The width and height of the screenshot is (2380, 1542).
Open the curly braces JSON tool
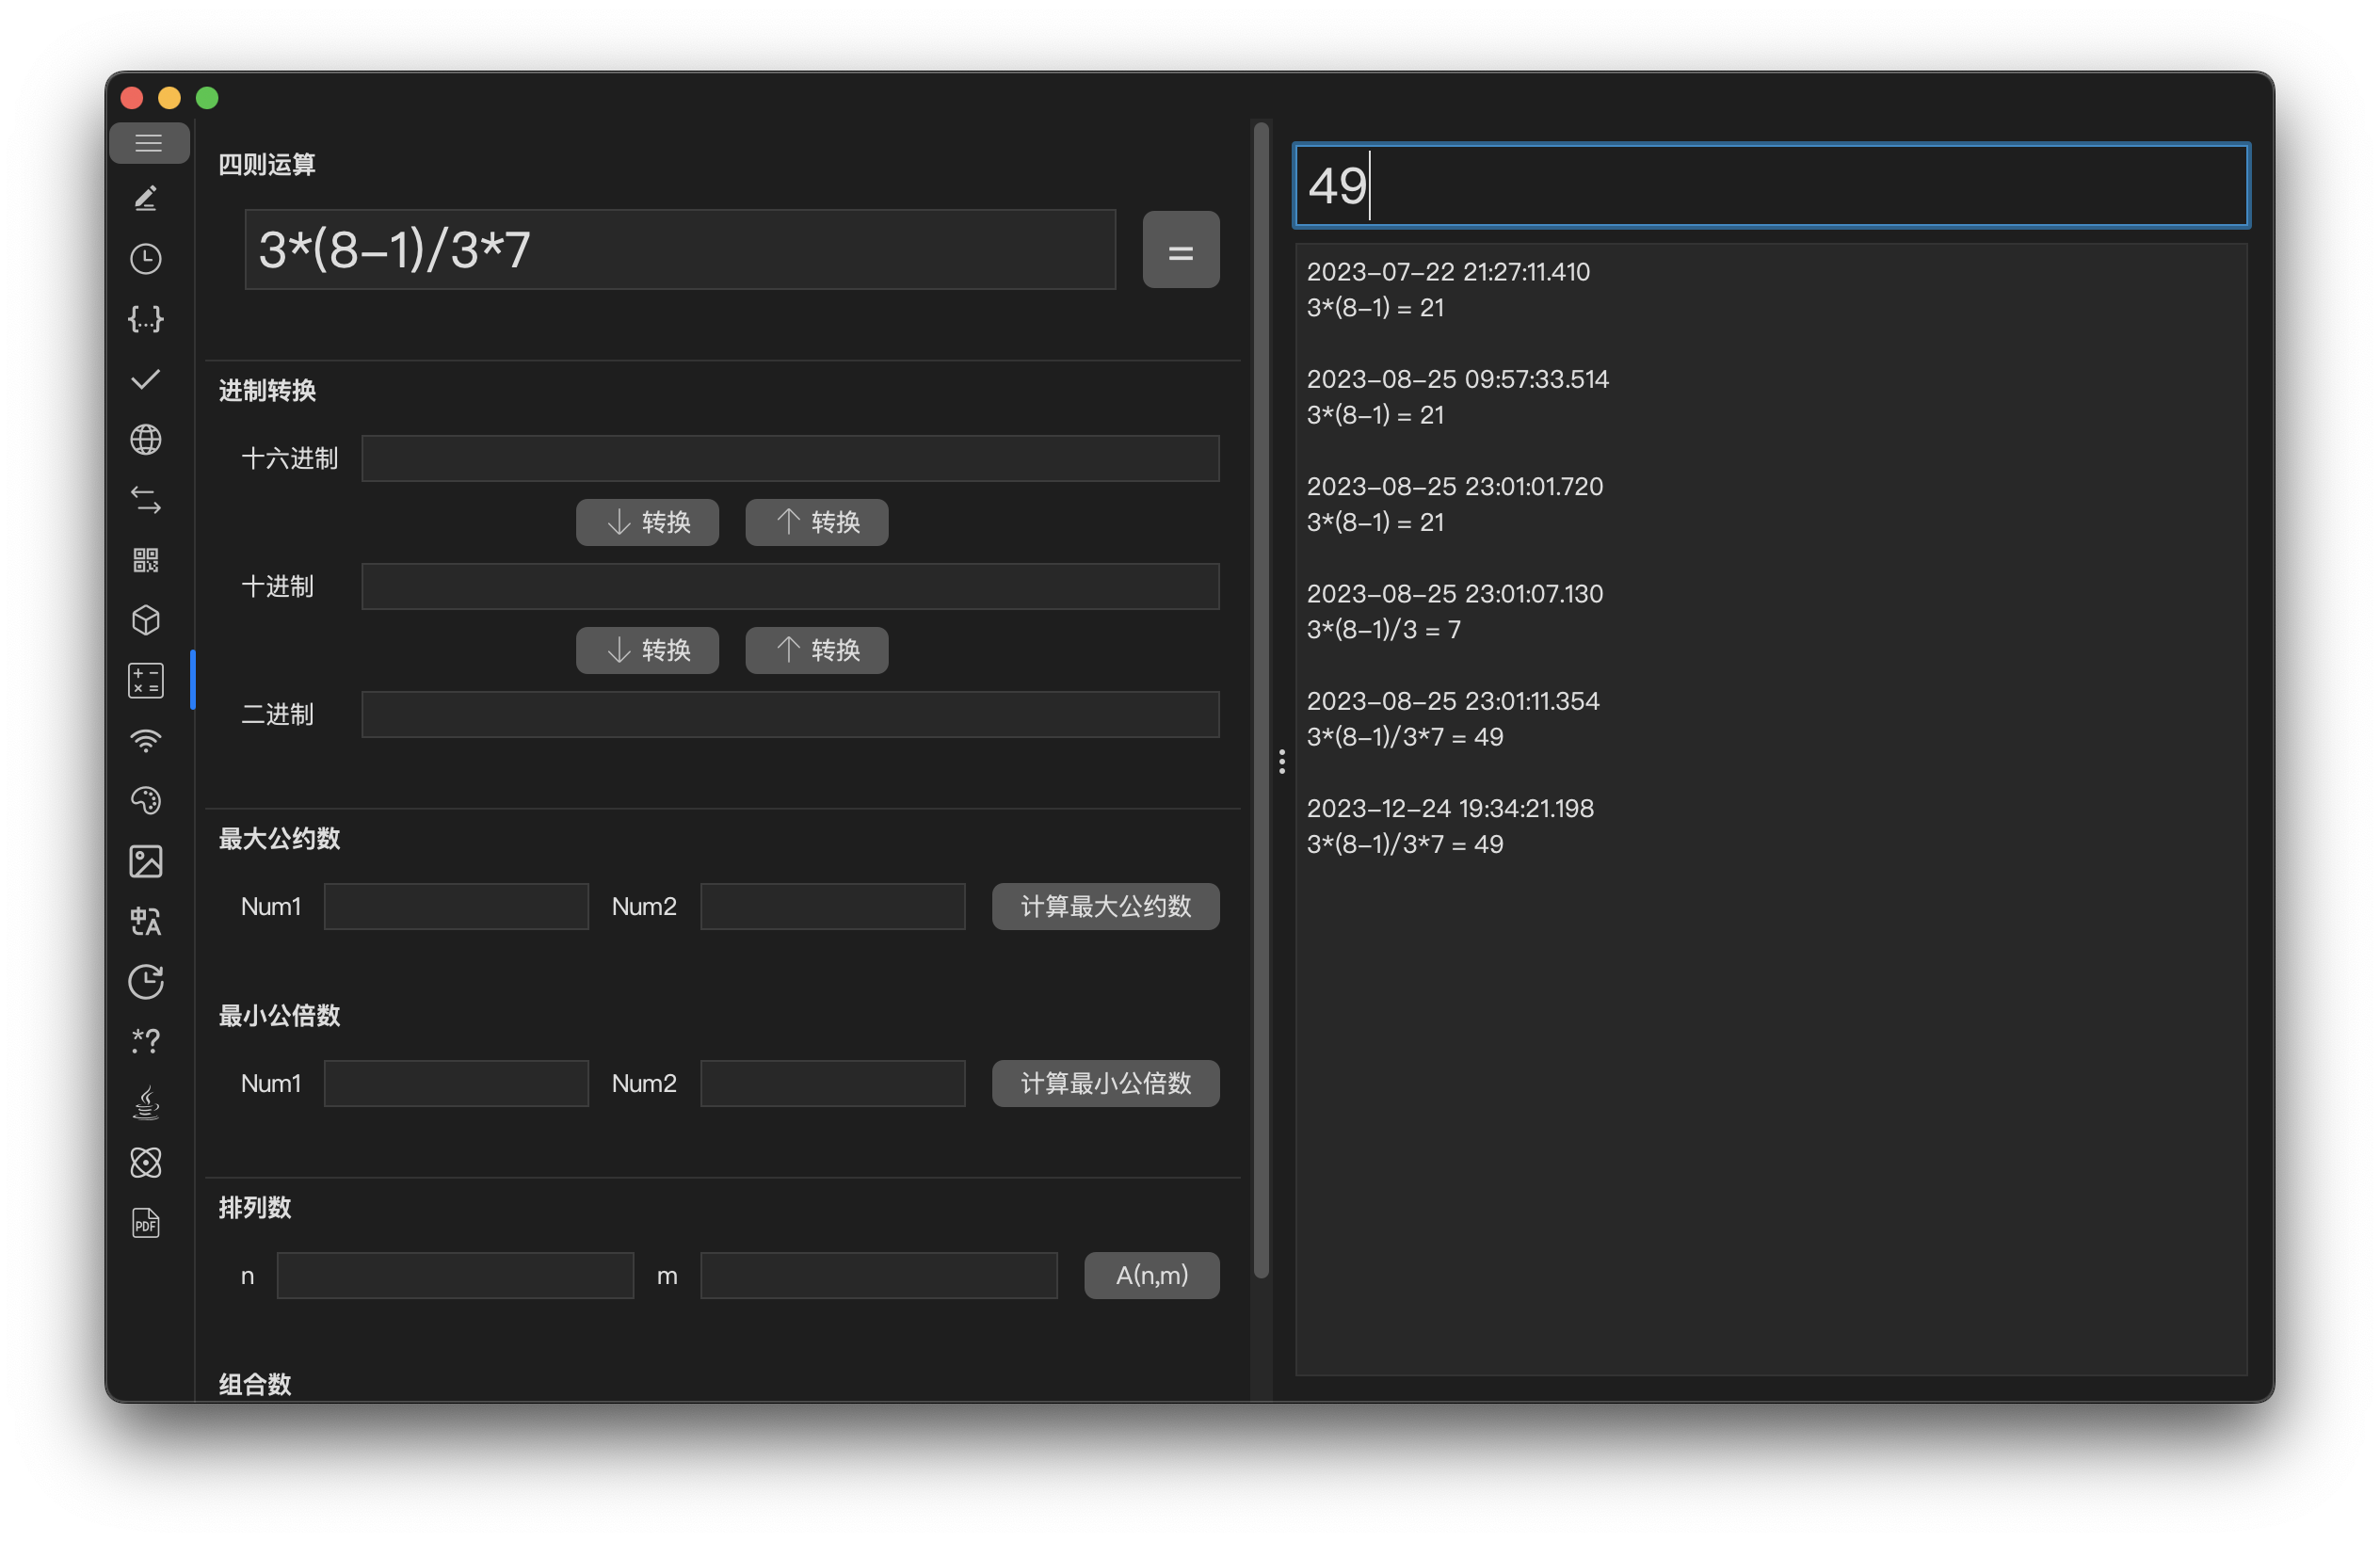(x=146, y=319)
